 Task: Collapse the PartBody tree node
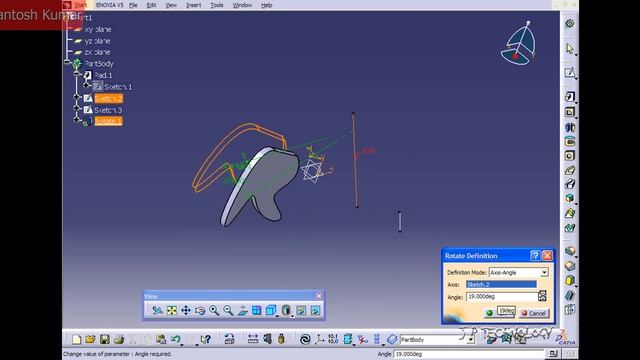point(67,62)
